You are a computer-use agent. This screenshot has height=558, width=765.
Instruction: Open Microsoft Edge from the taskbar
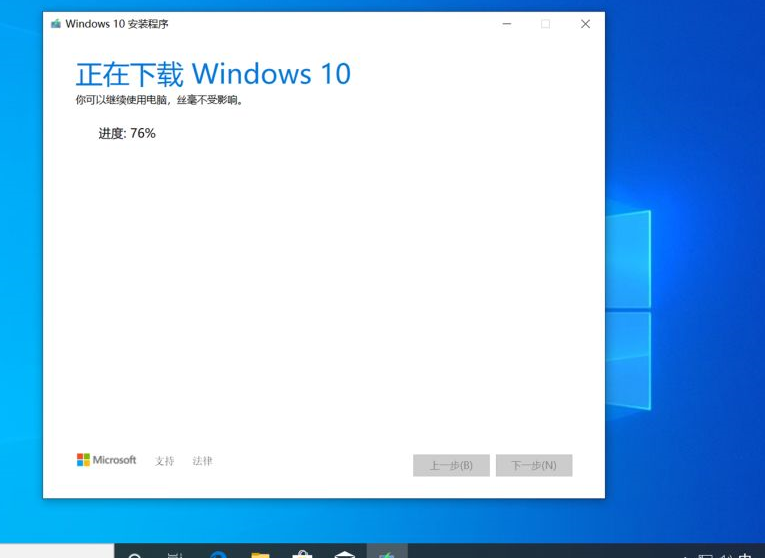[x=218, y=554]
